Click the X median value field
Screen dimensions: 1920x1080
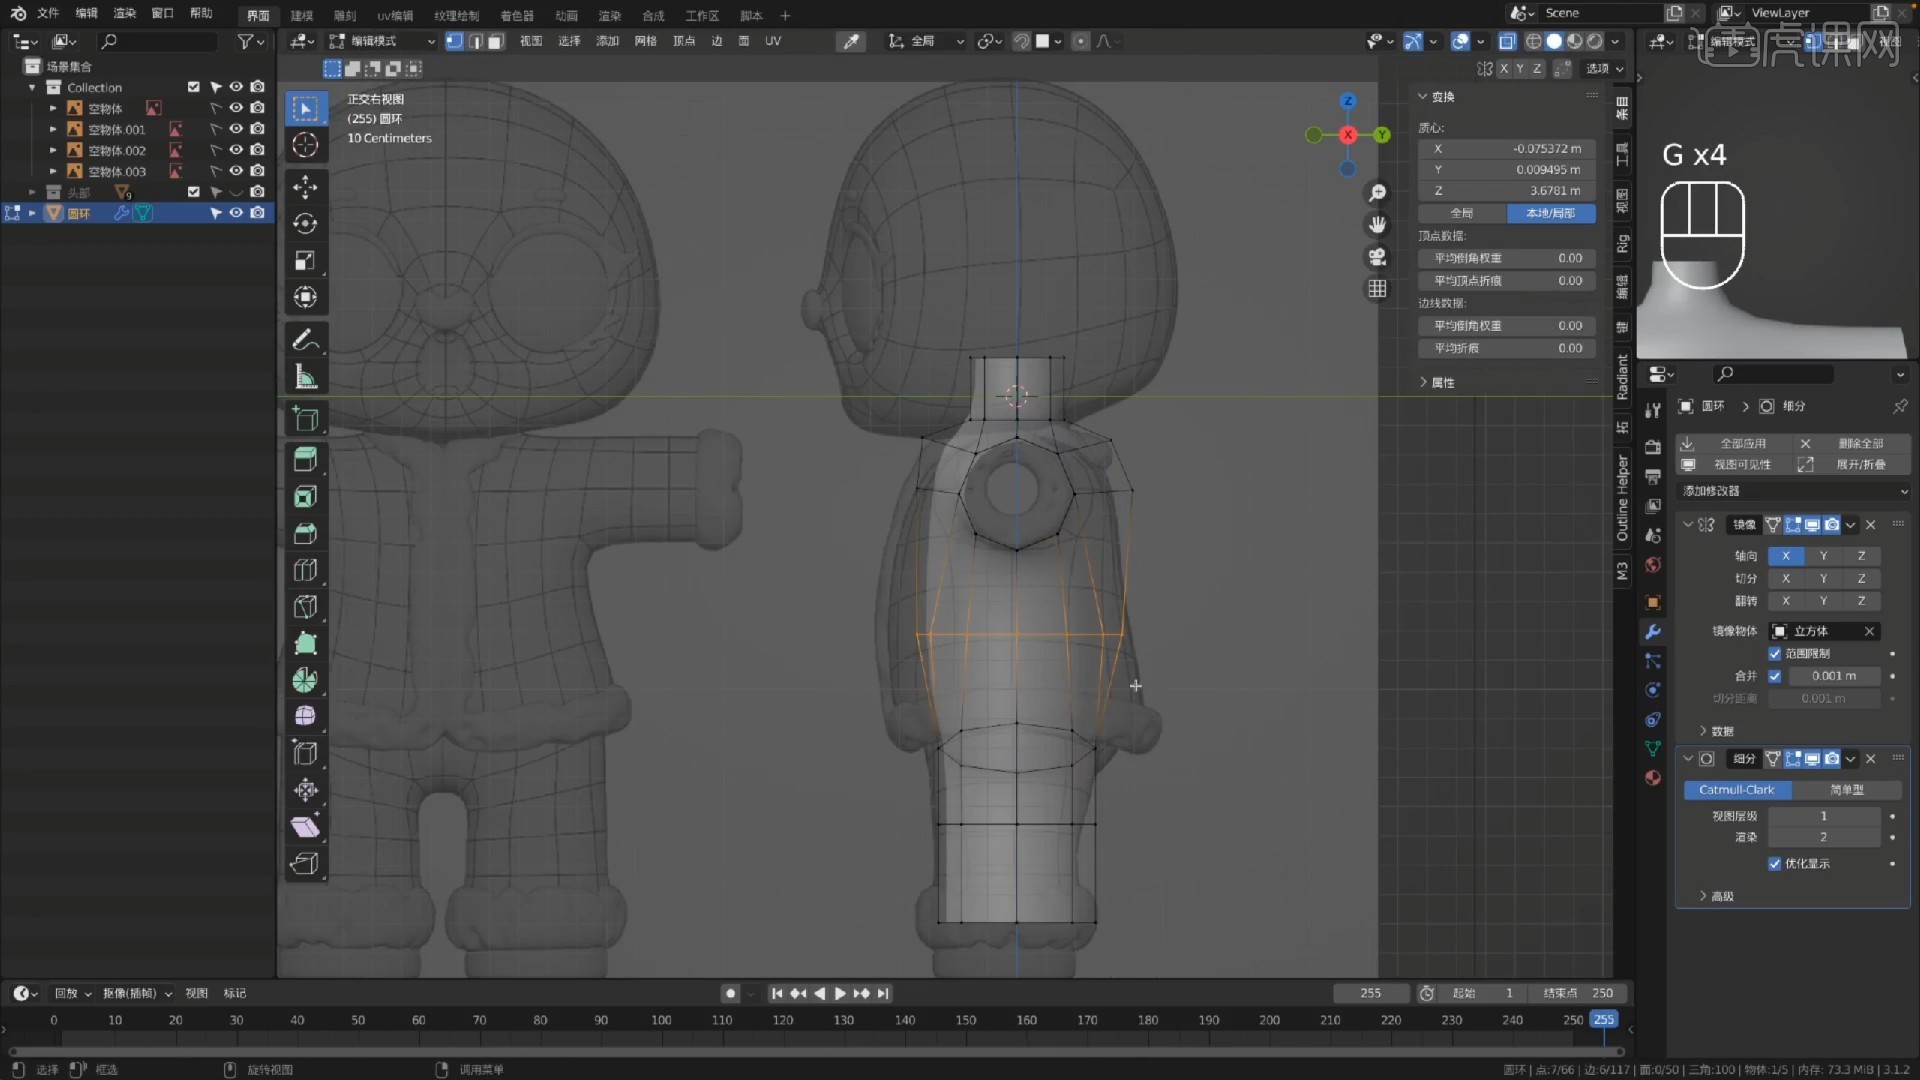click(x=1507, y=148)
